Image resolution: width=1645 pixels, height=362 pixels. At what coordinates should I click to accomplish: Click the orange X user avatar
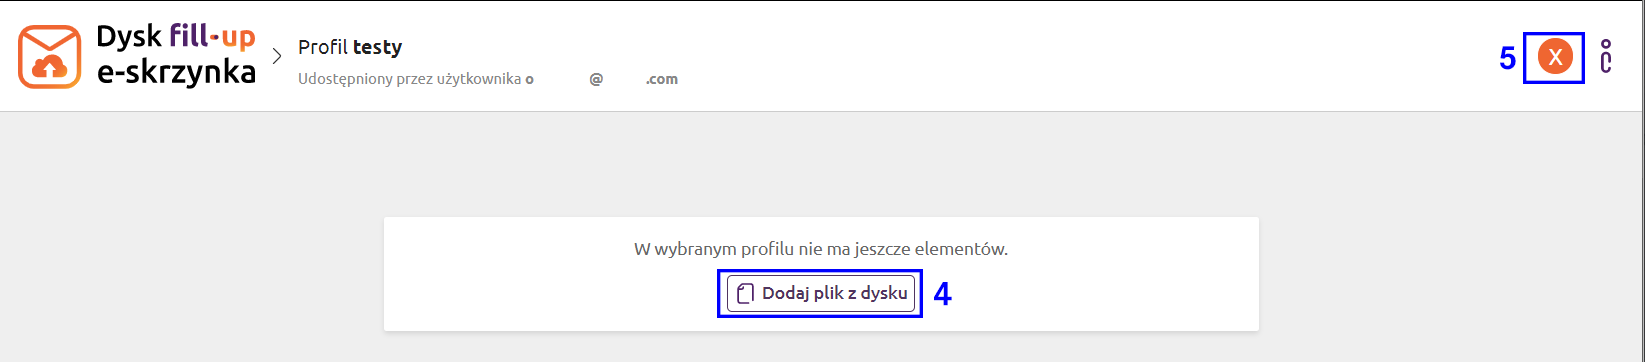click(x=1555, y=57)
